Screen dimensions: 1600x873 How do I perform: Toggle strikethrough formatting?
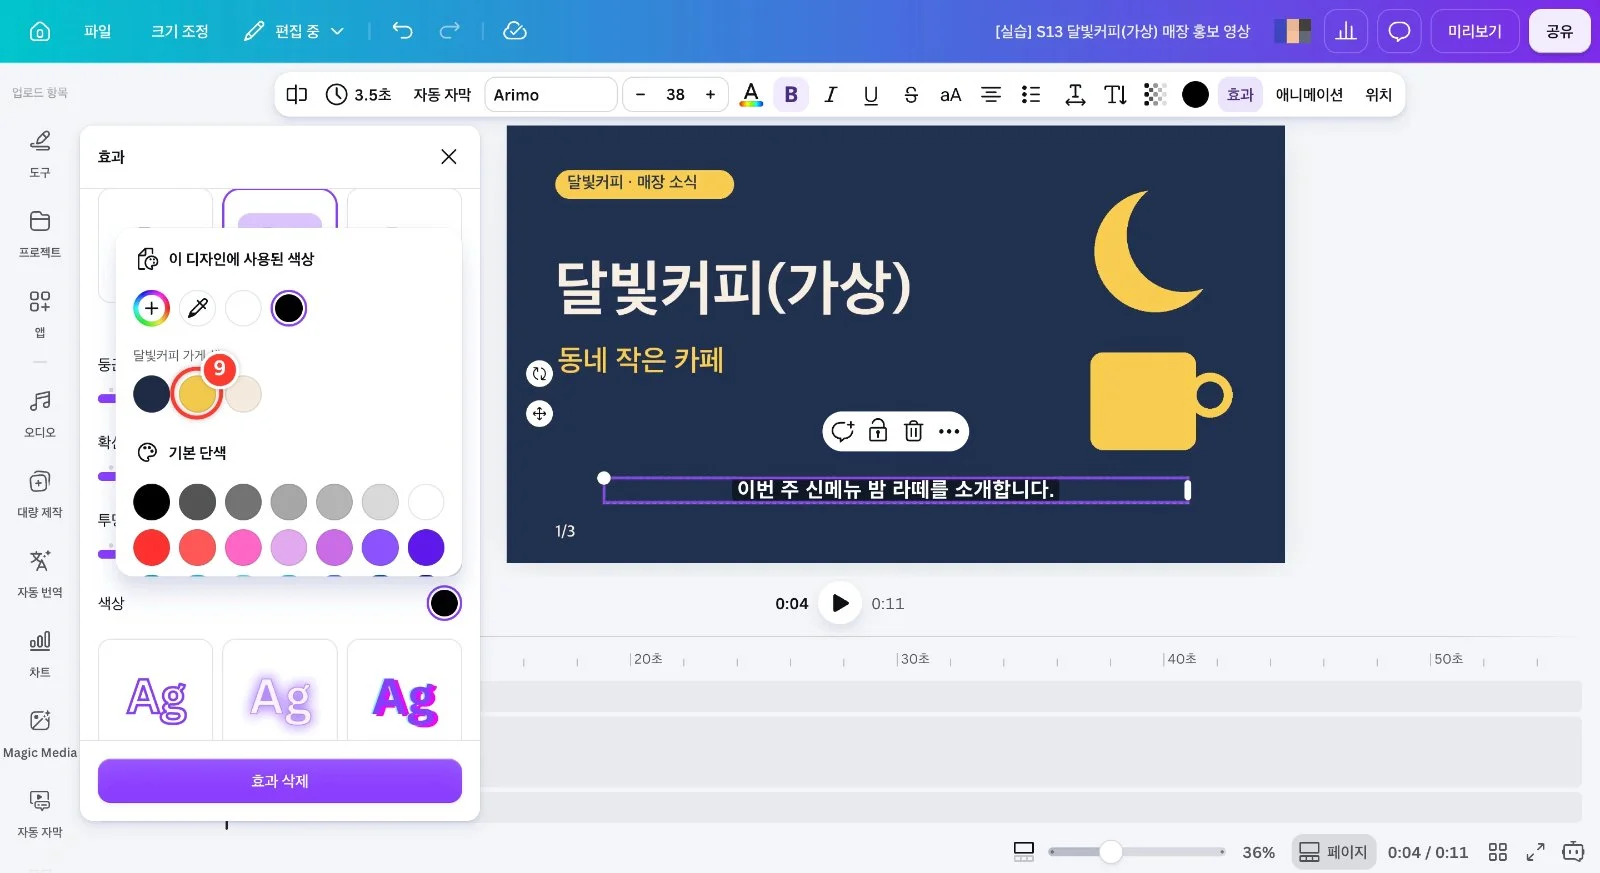pyautogui.click(x=910, y=94)
